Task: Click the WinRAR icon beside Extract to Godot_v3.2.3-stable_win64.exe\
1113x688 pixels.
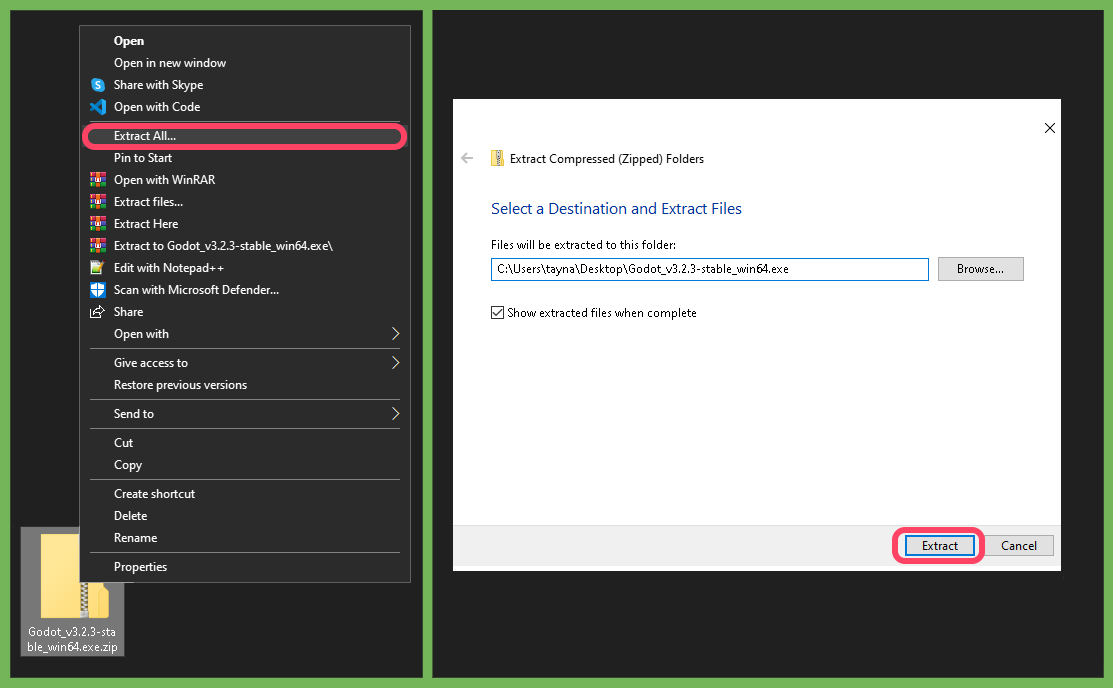Action: (98, 246)
